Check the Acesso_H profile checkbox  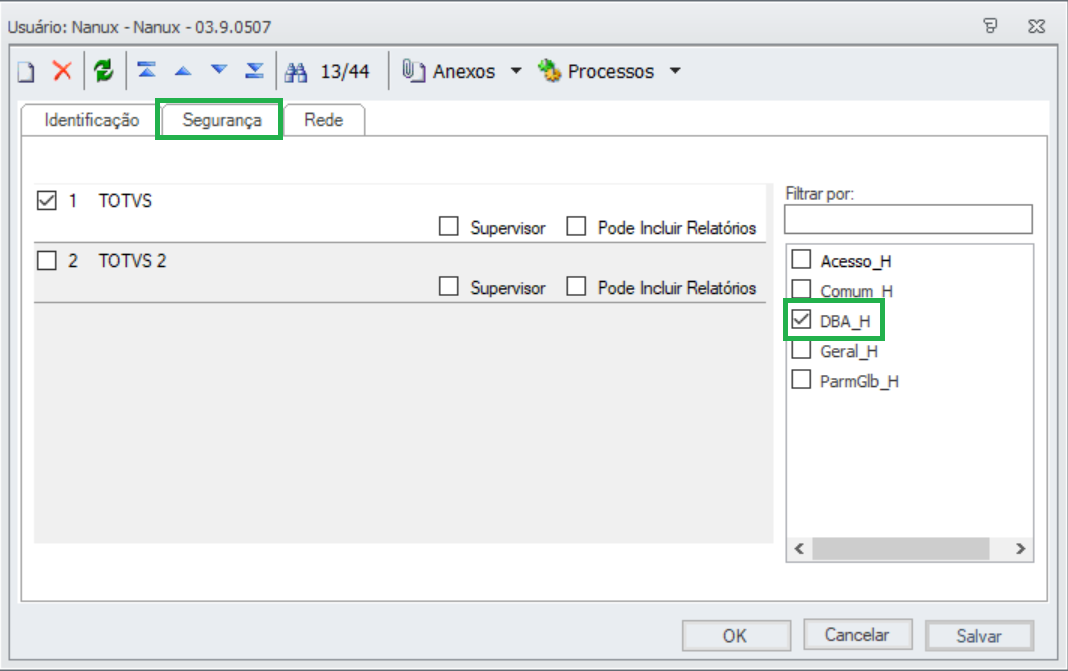pos(802,260)
